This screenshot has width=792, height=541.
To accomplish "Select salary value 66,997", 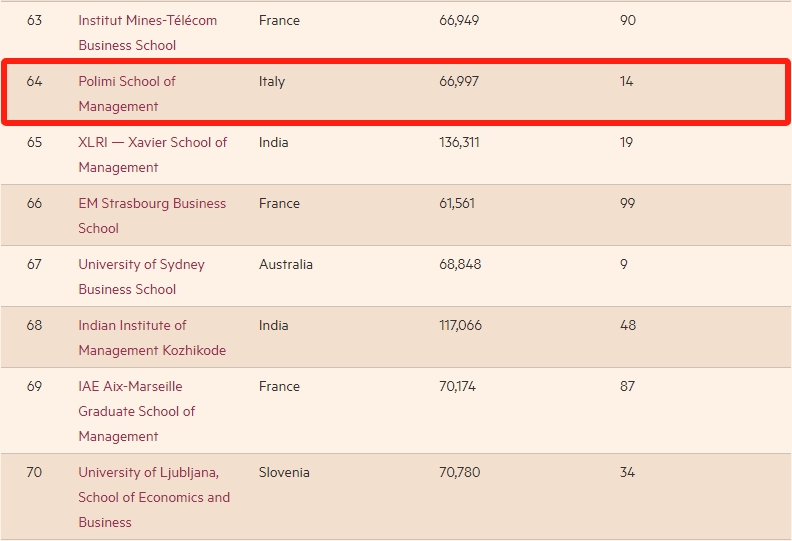I will tap(459, 81).
